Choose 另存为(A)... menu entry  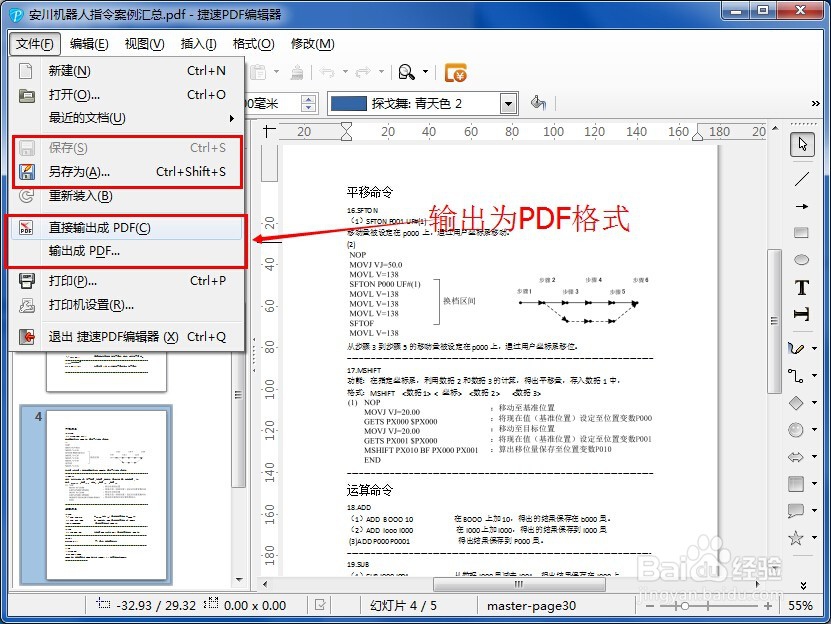[127, 172]
